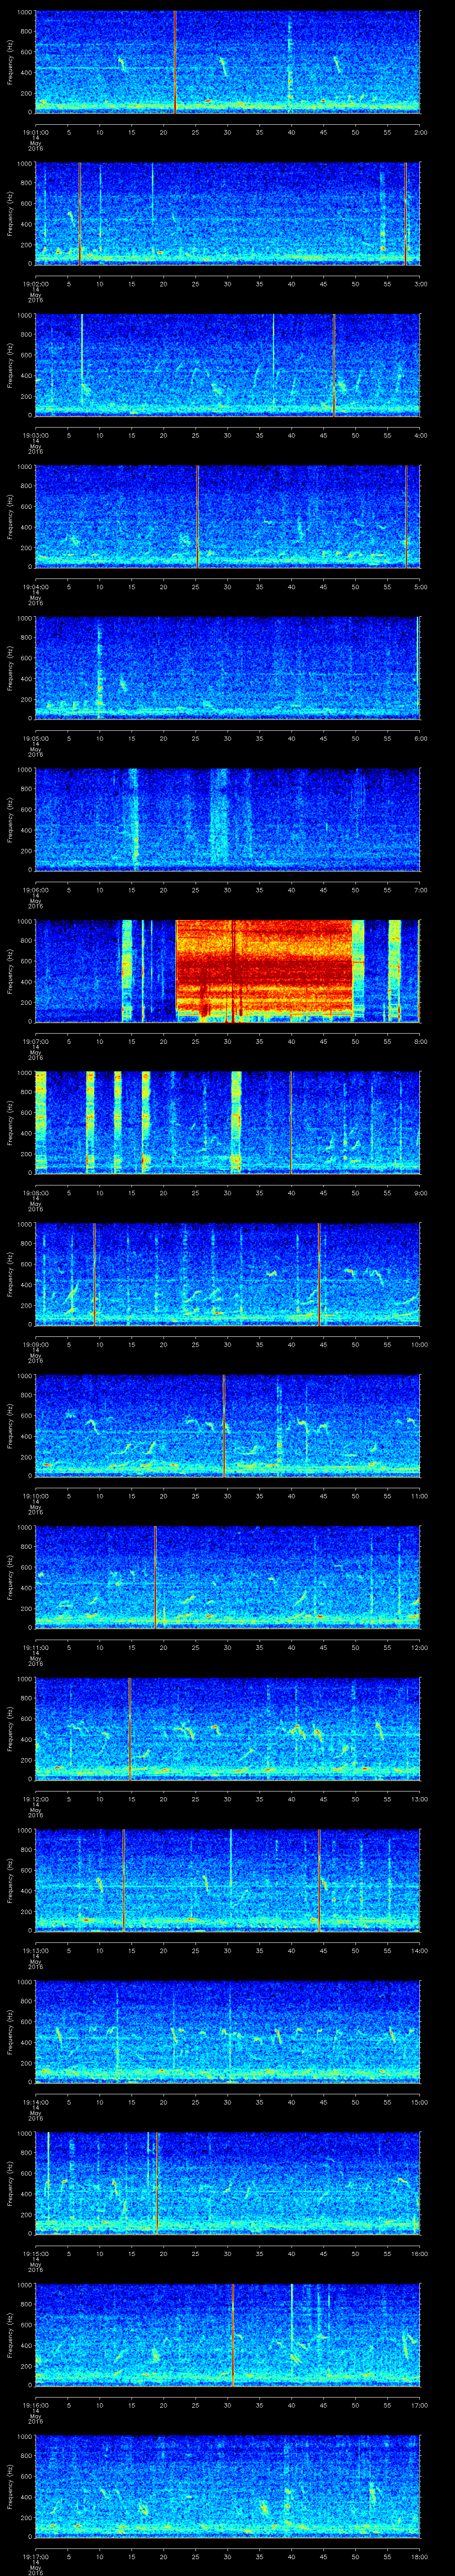This screenshot has width=455, height=2576.
Task: Click the red vertical line in 19:16:00 panel
Action: tap(233, 2334)
